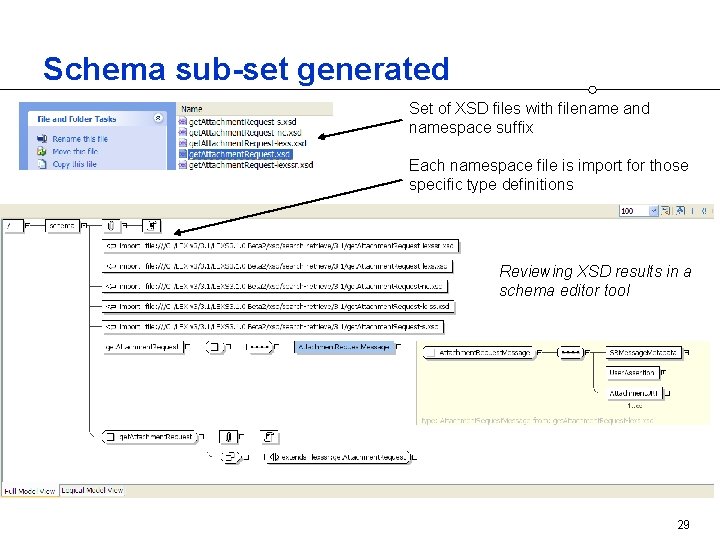Screen dimensions: 720x540
Task: Switch to the Logical Model View tab
Action: [92, 490]
